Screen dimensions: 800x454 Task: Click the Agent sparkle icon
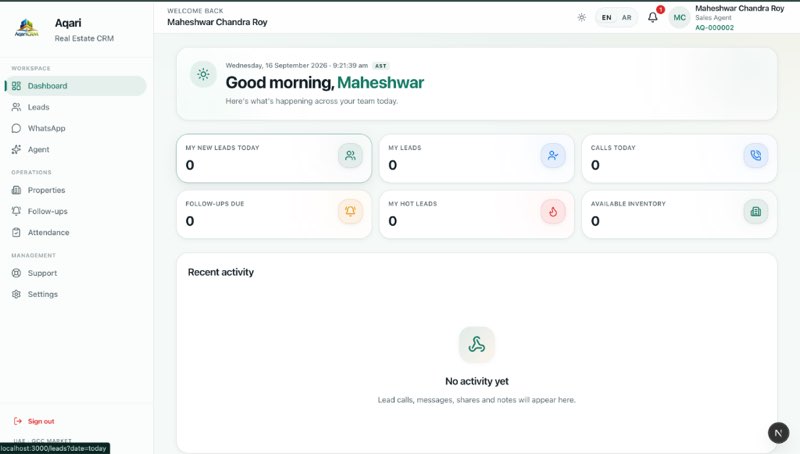16,149
